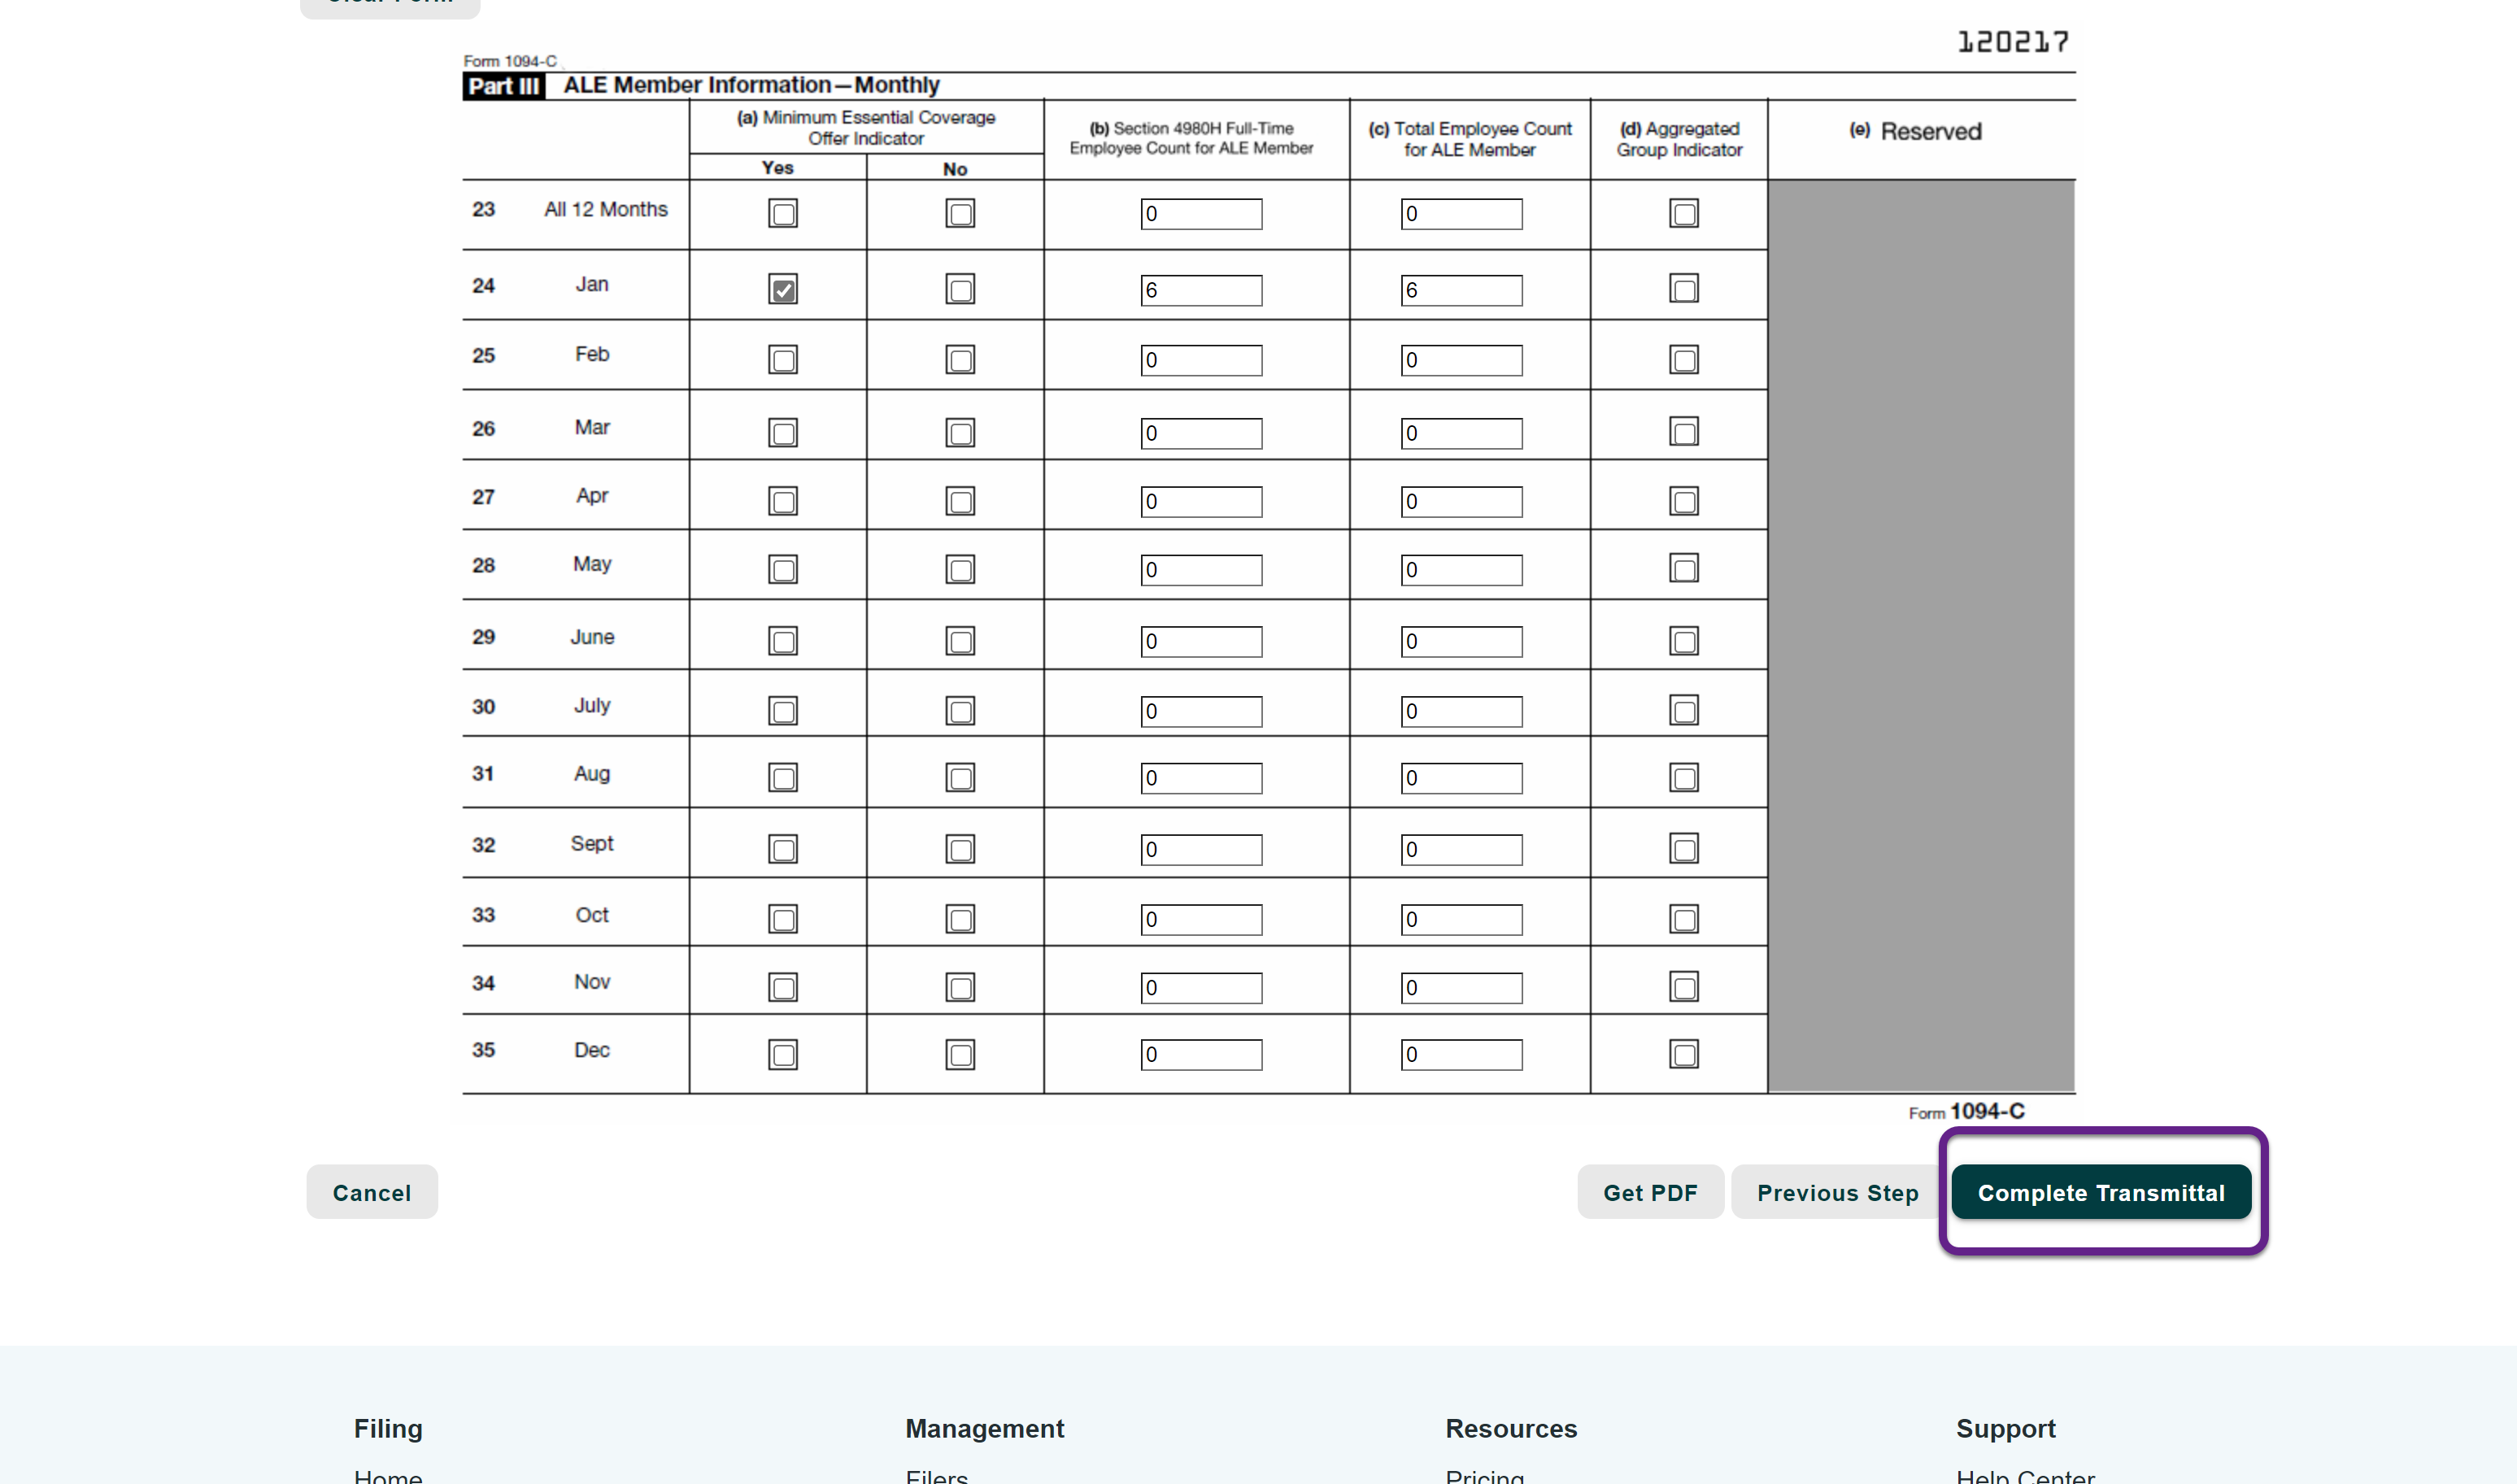Check the June No coverage checkbox

[x=960, y=641]
